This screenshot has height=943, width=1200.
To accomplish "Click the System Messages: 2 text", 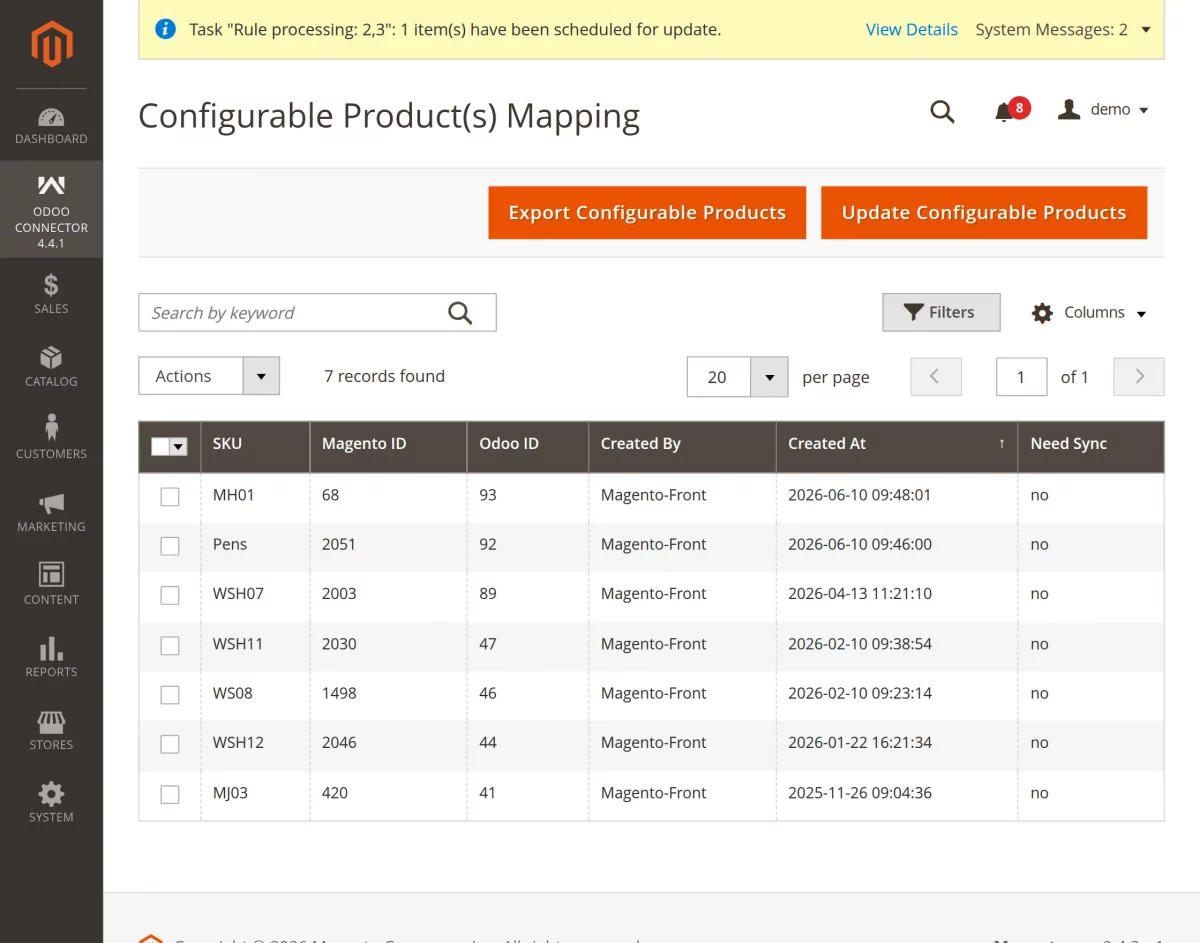I will coord(1052,30).
